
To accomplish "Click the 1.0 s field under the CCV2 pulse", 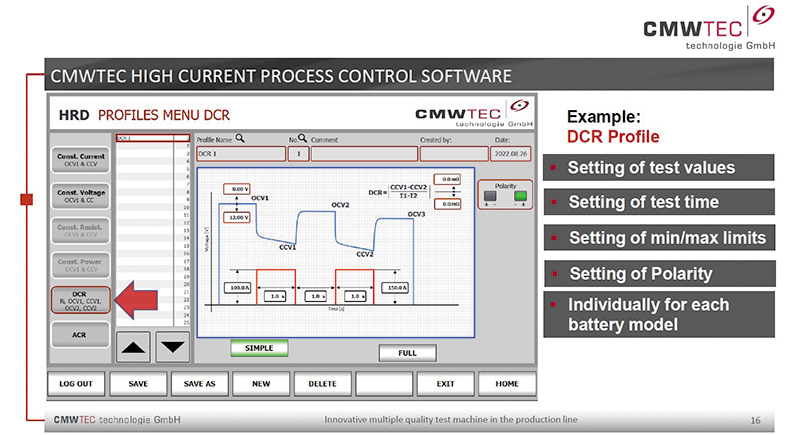I will (355, 296).
